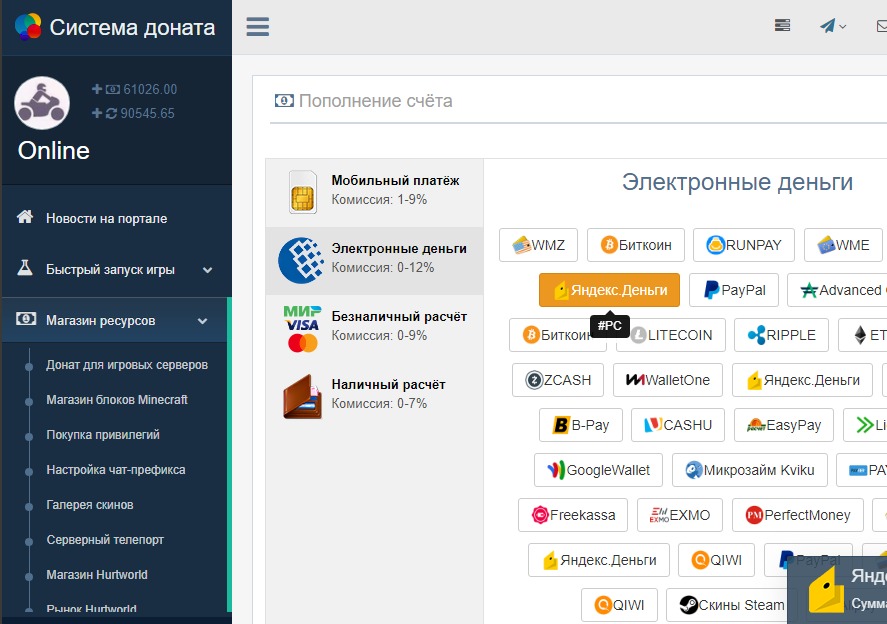The image size is (887, 624).
Task: Select the Мобильный платёж payment tab
Action: tap(374, 191)
